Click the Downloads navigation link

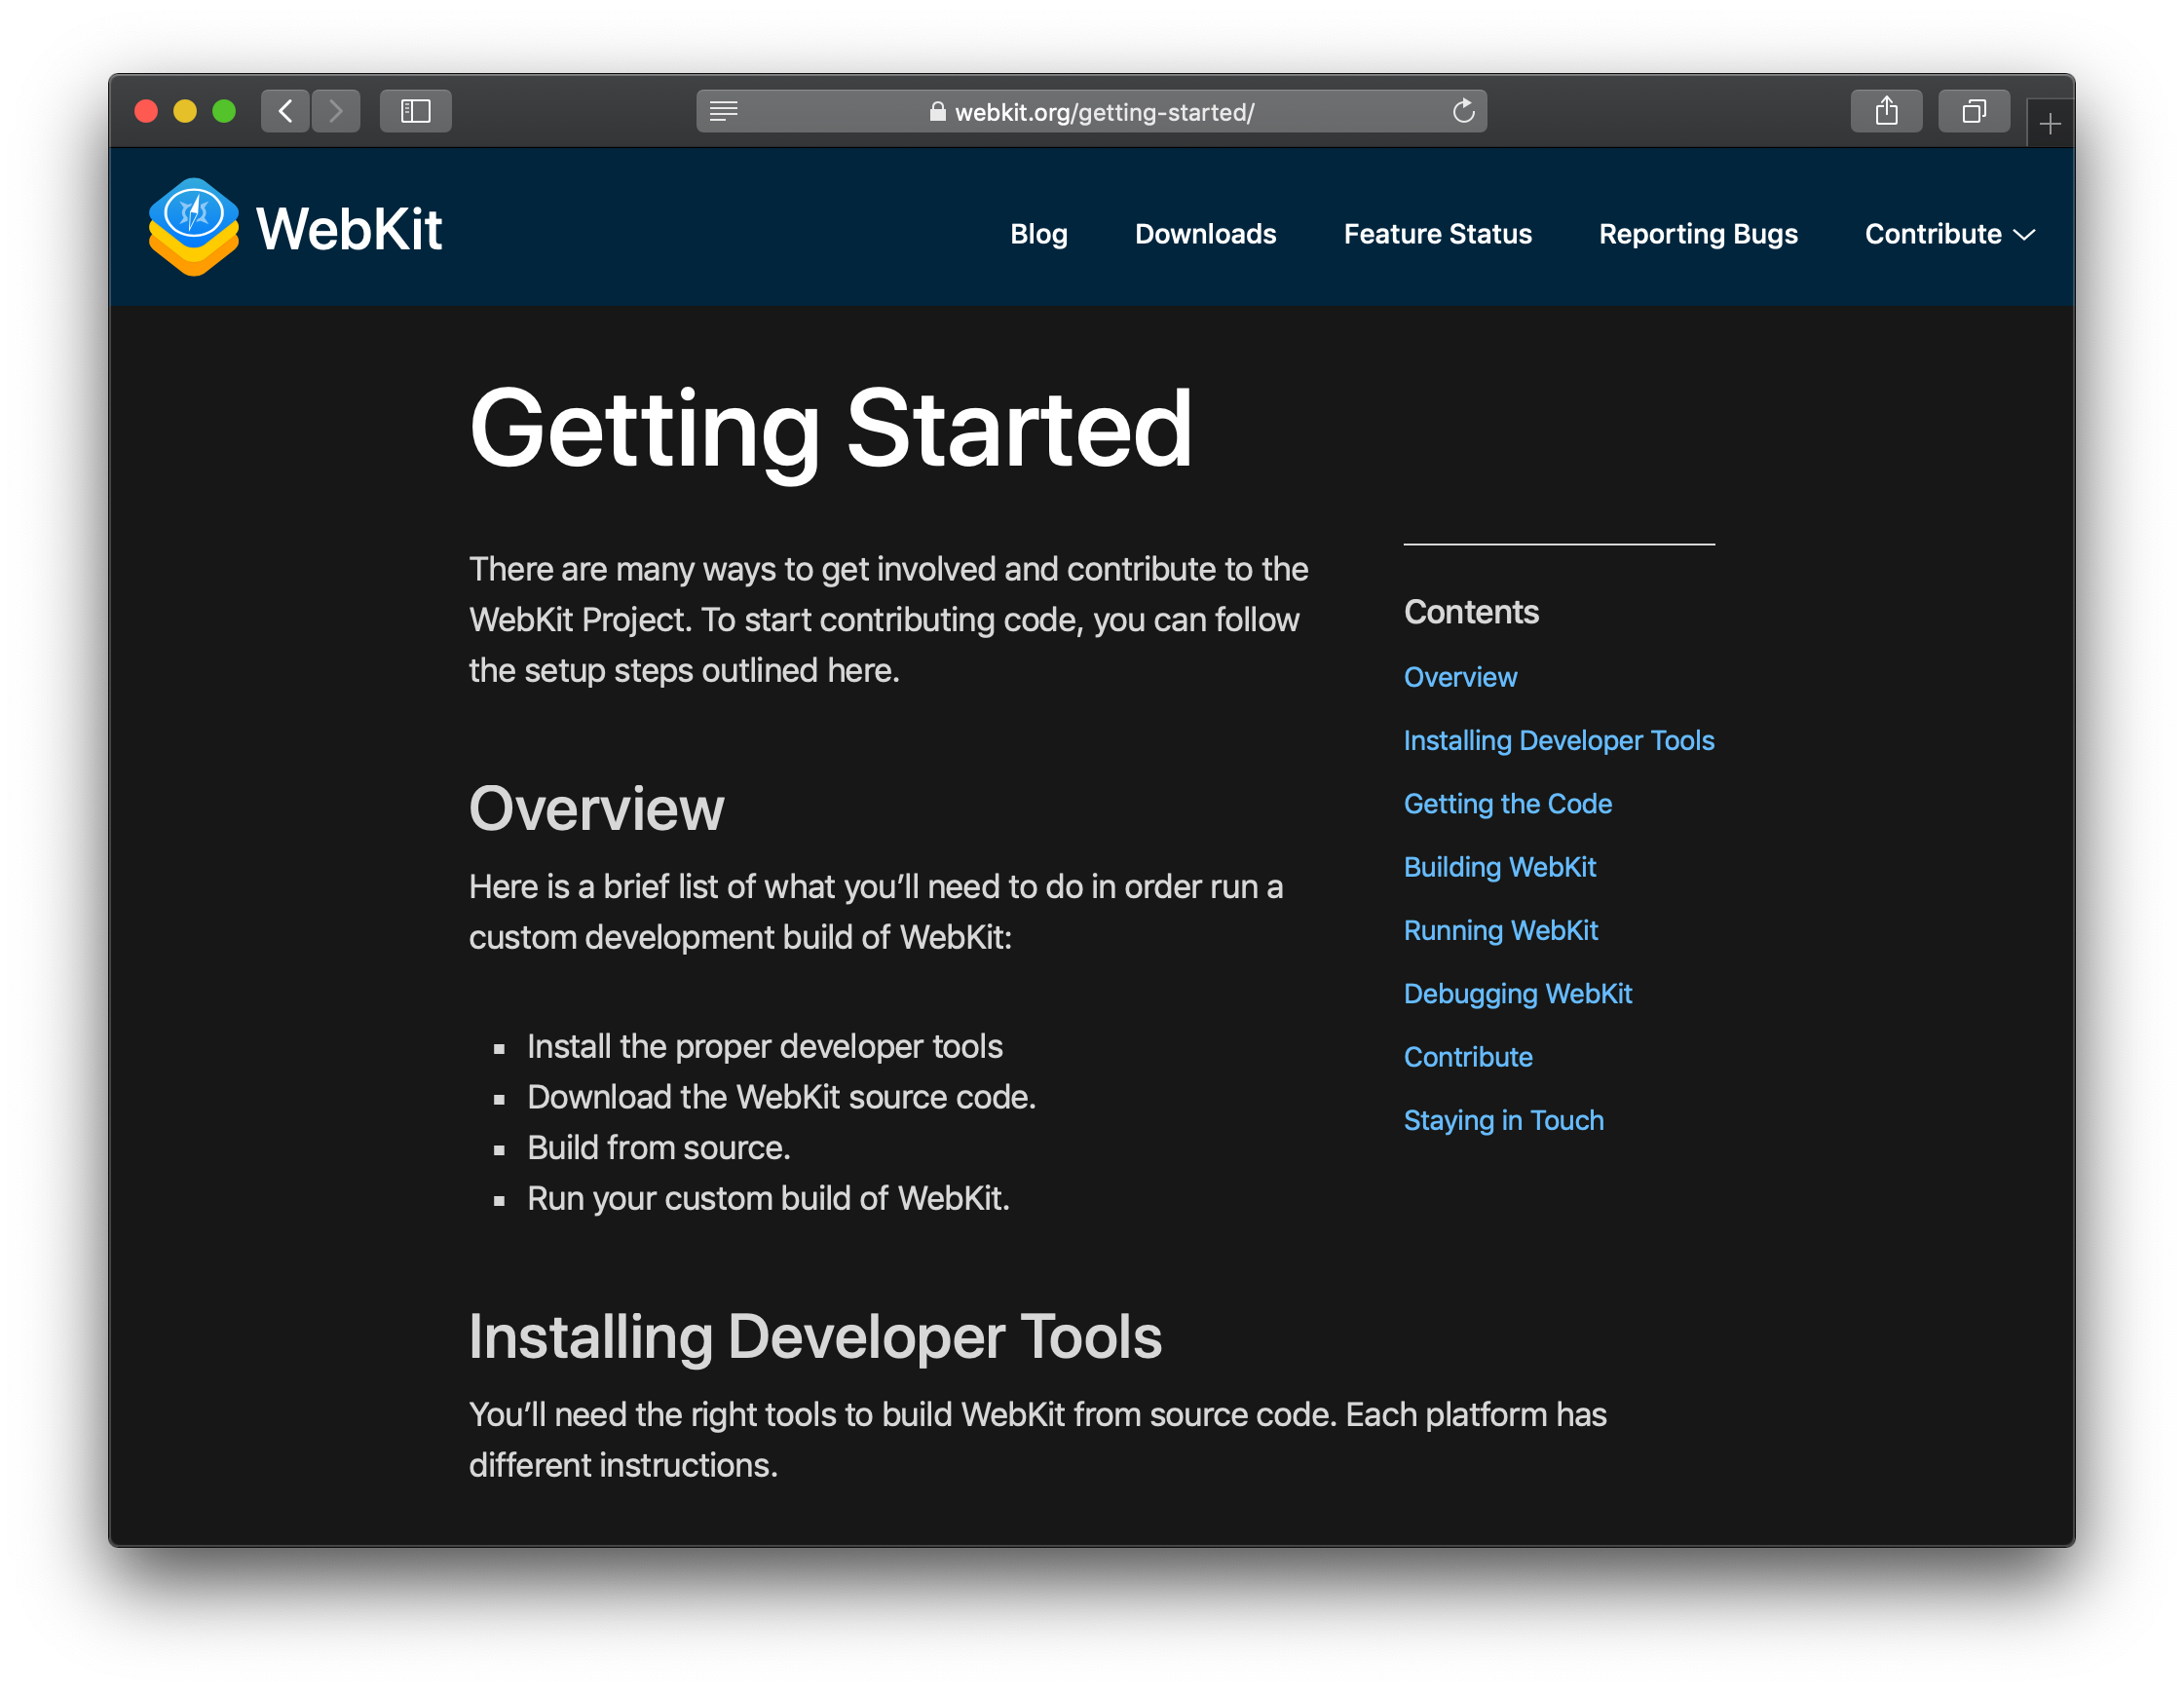point(1205,232)
